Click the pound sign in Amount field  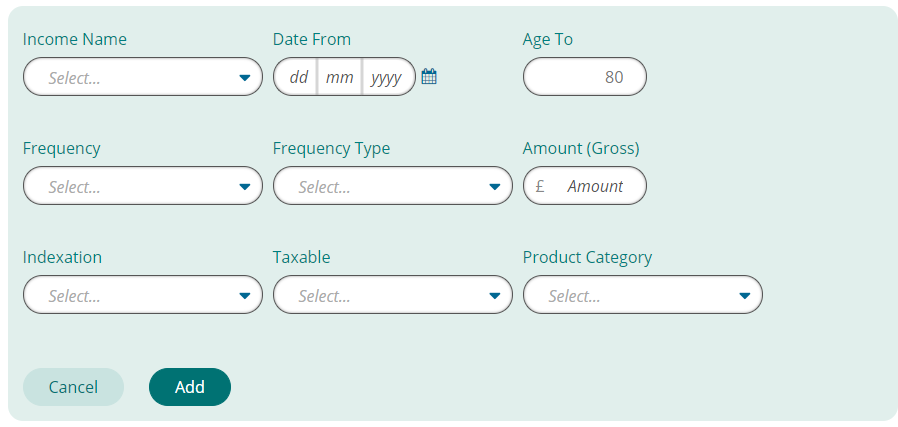540,186
